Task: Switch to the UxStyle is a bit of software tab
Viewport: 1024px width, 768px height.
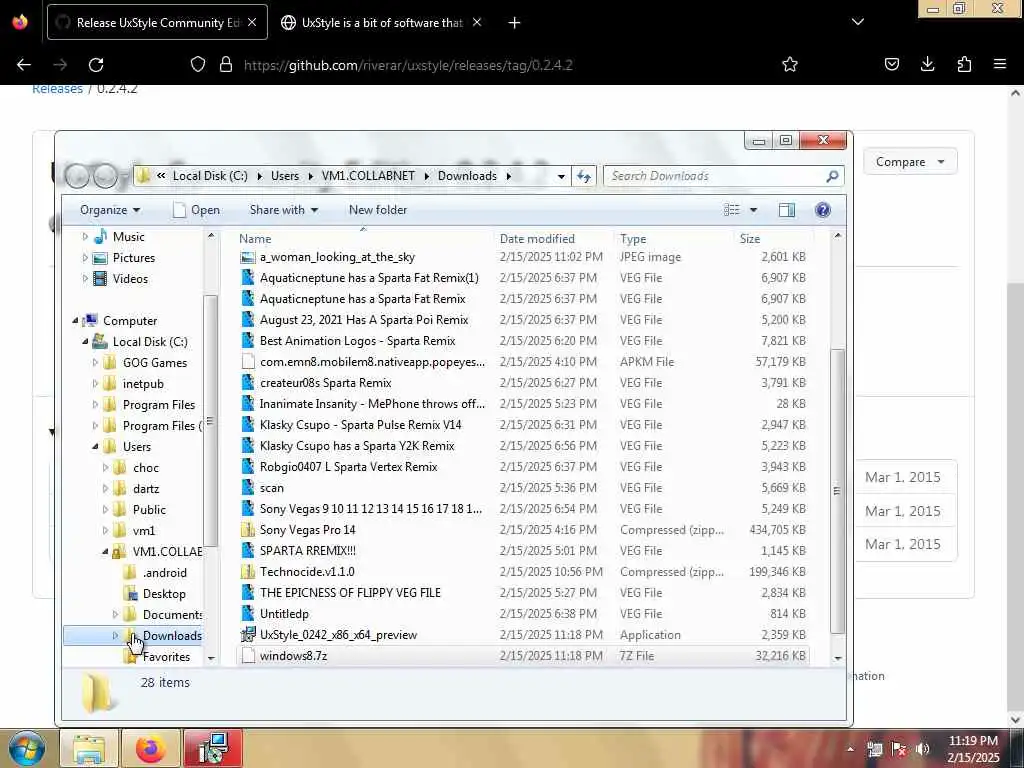Action: [x=382, y=22]
